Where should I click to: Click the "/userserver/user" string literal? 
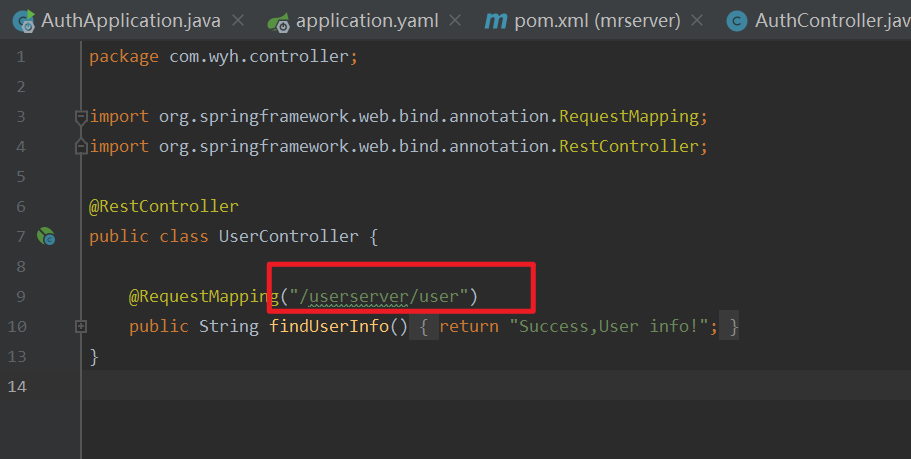point(379,297)
